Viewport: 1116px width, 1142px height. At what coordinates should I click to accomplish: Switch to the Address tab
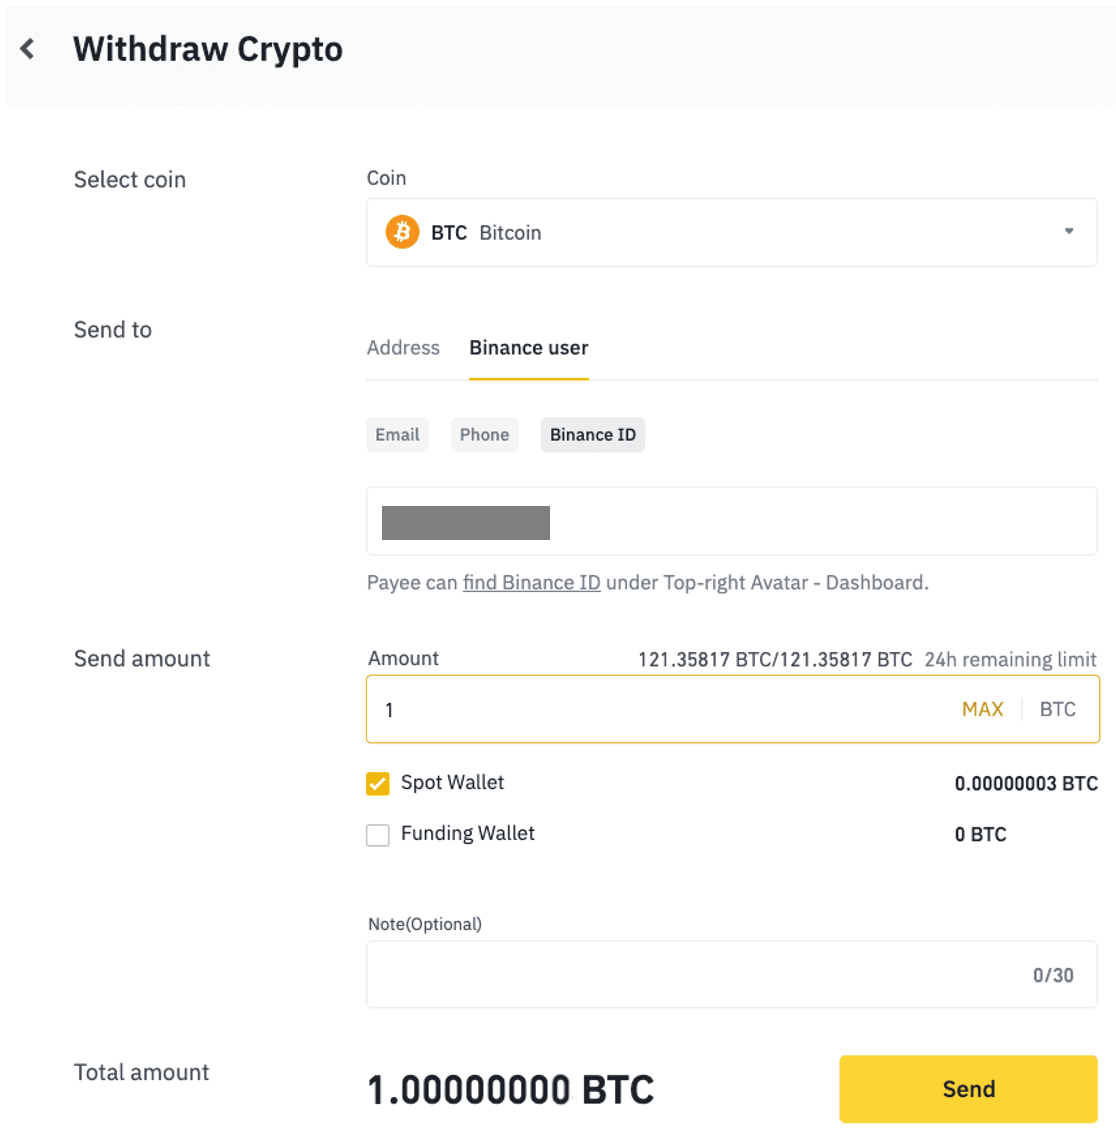403,348
